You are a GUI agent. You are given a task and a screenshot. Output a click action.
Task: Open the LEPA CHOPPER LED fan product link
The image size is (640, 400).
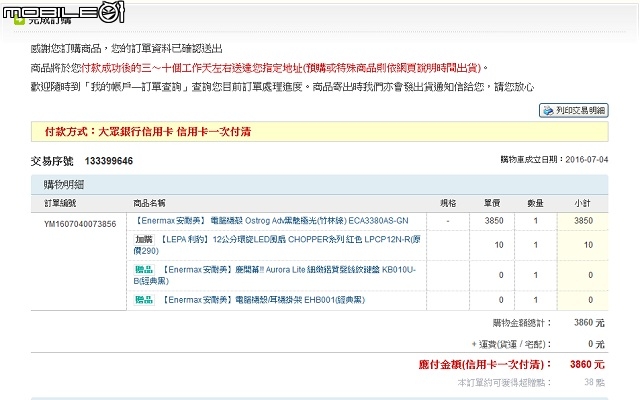coord(277,245)
